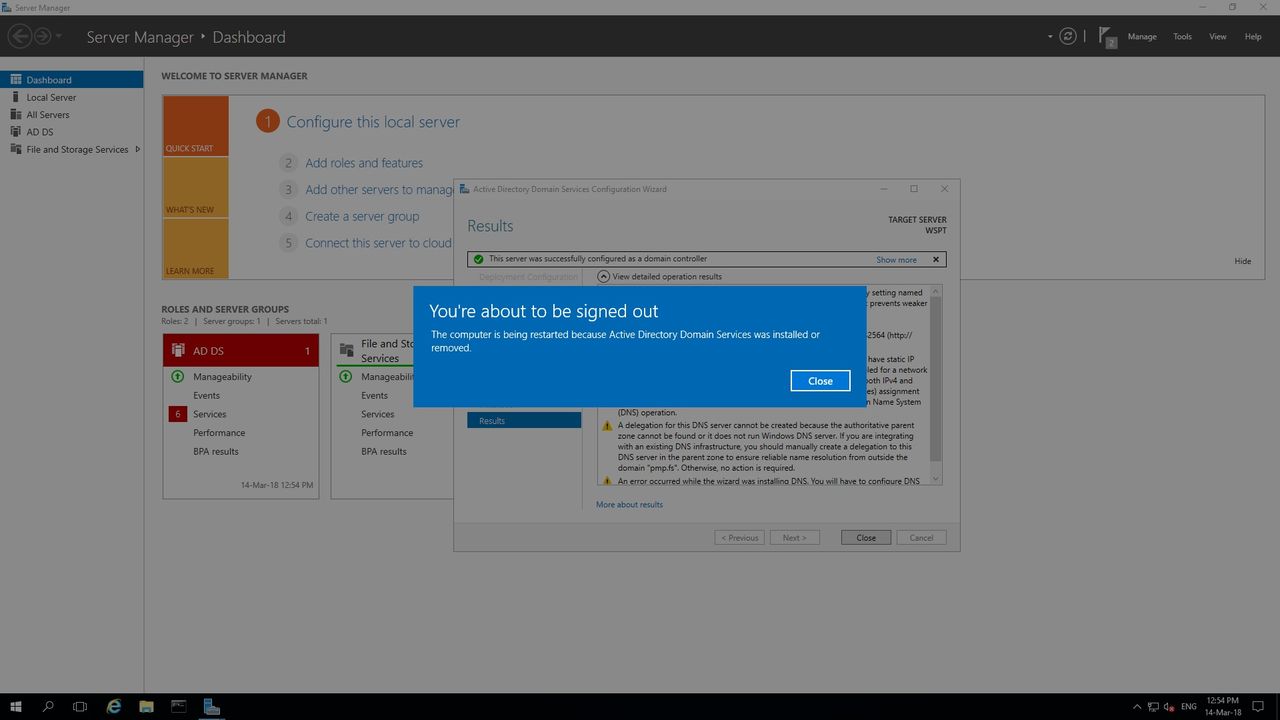Click File and Storage Manageability status icon
Viewport: 1280px width, 720px height.
pos(346,377)
